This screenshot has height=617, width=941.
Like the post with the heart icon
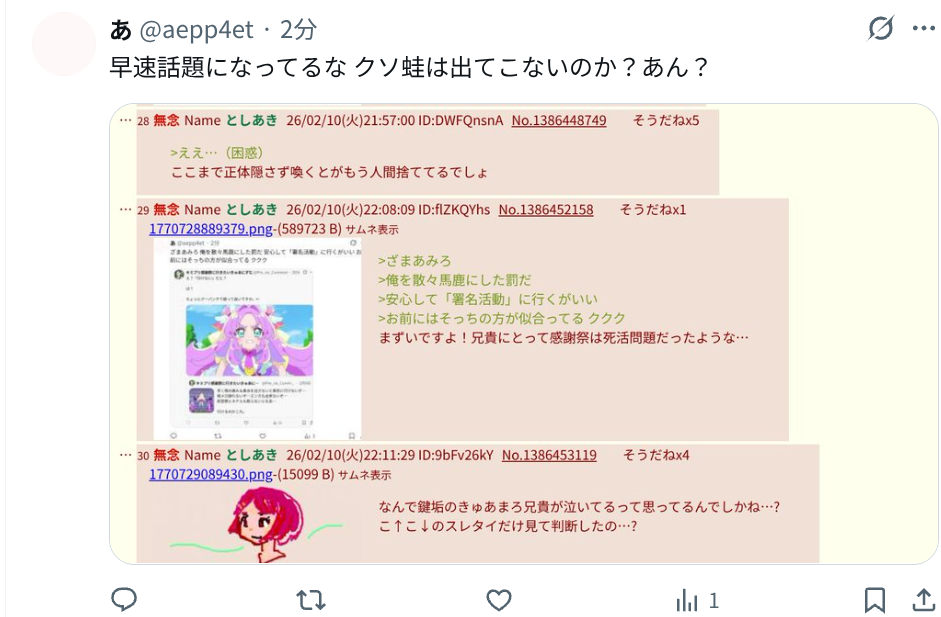pyautogui.click(x=499, y=600)
